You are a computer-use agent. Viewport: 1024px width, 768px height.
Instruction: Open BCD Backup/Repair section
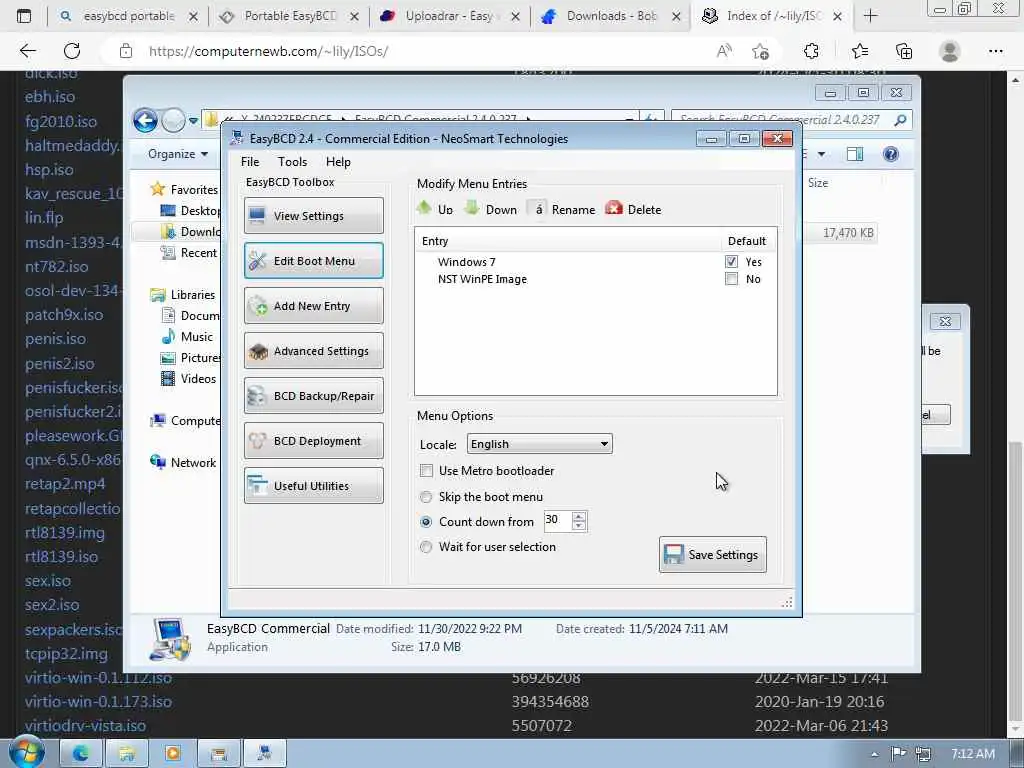click(313, 396)
